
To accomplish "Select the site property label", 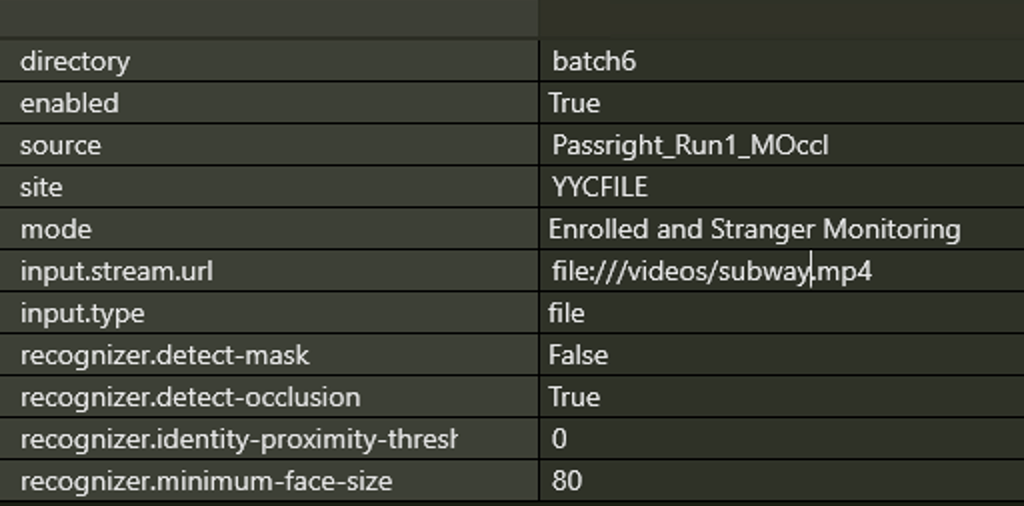I will 41,187.
